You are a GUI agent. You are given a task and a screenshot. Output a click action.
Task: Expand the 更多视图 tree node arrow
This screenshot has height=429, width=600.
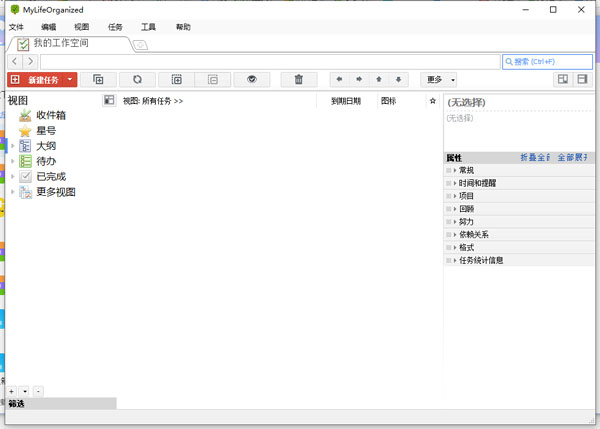tap(13, 192)
